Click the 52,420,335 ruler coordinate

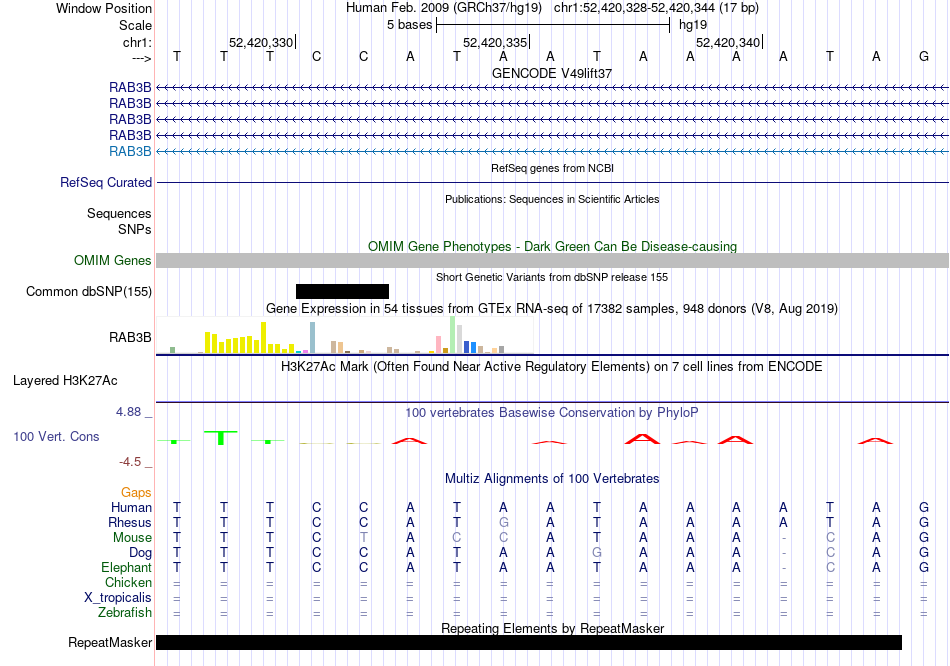tap(495, 42)
